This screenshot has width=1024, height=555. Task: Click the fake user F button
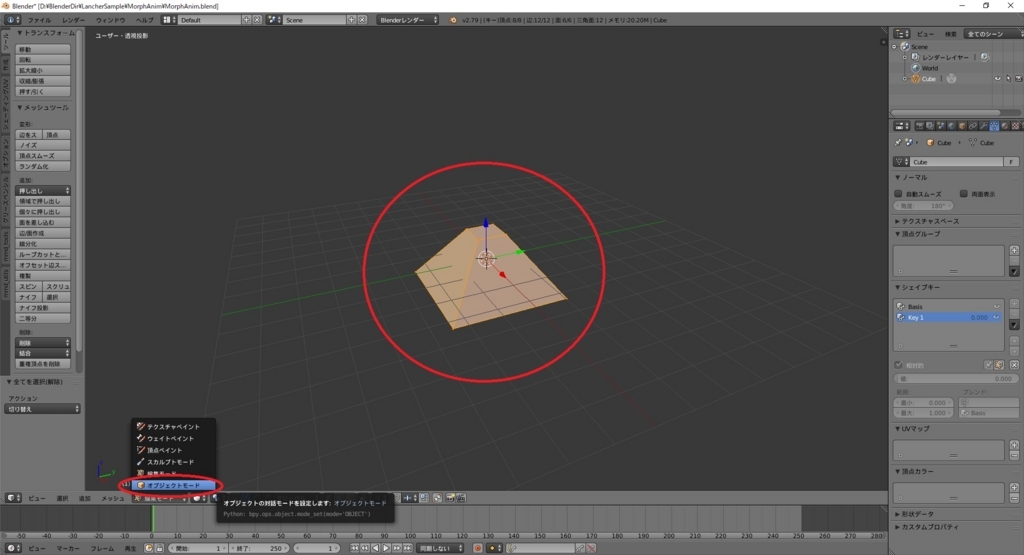click(1011, 162)
